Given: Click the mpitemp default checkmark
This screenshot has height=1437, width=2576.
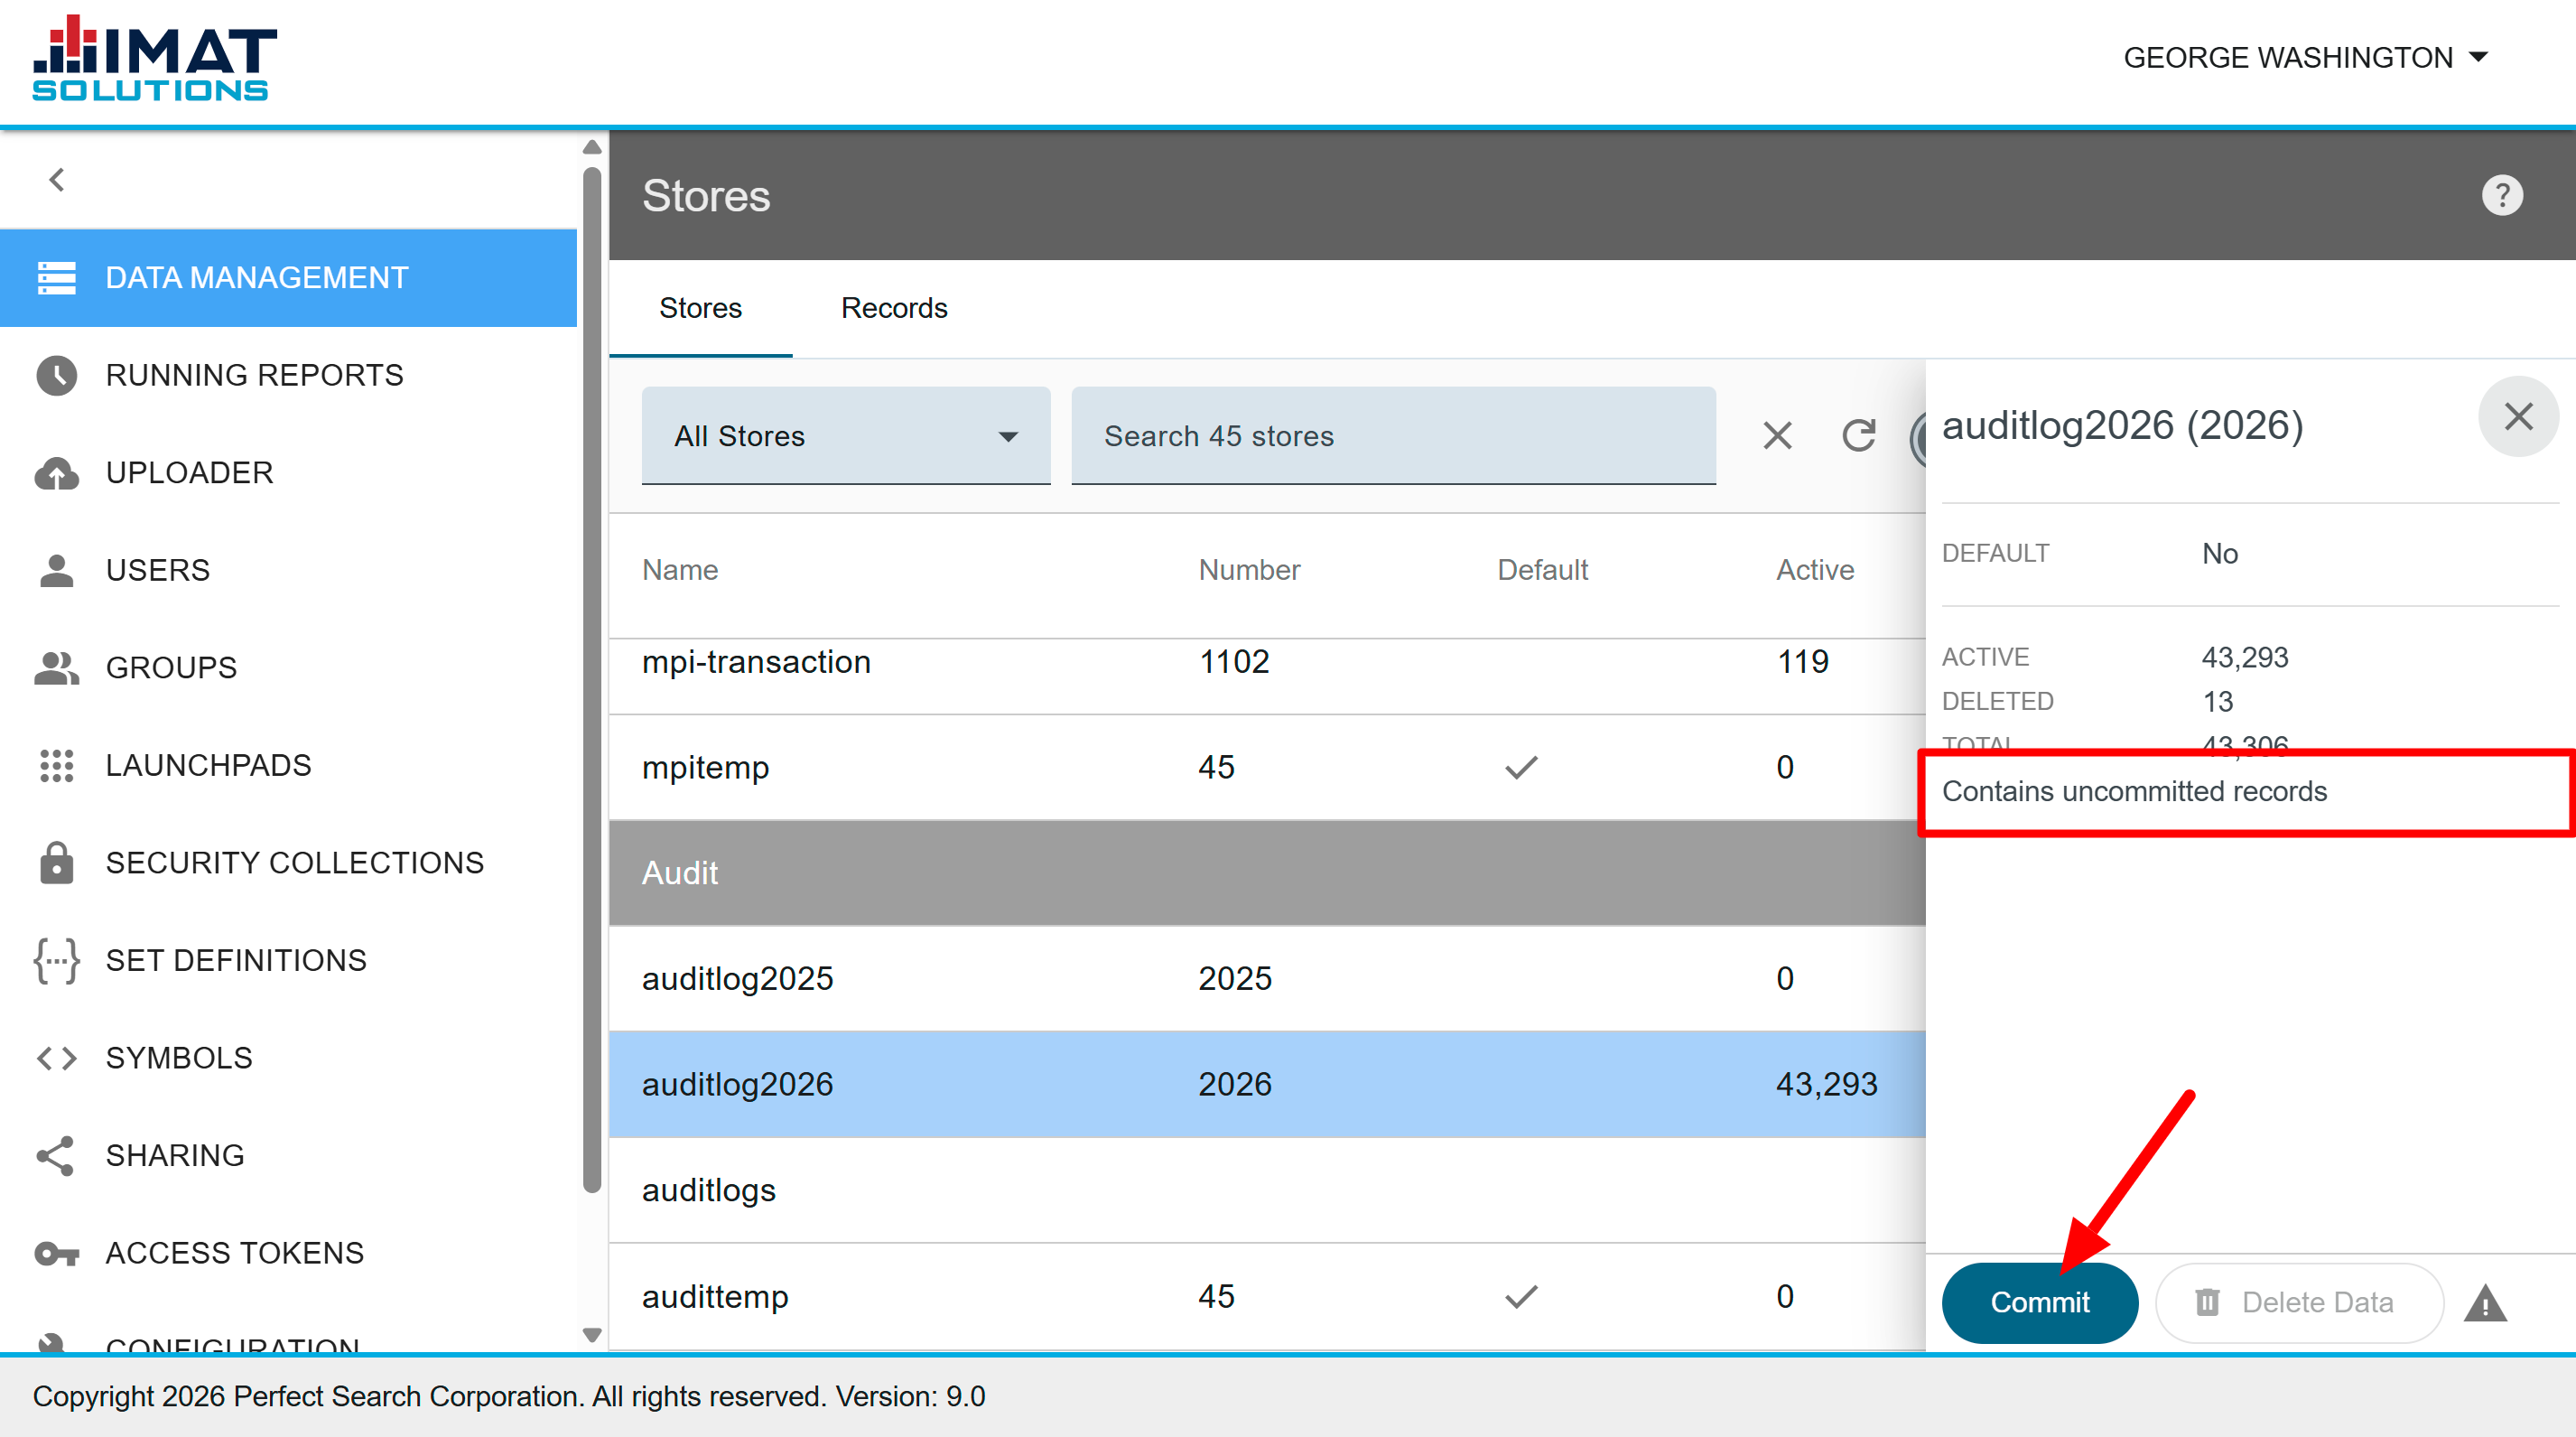Looking at the screenshot, I should click(1521, 767).
